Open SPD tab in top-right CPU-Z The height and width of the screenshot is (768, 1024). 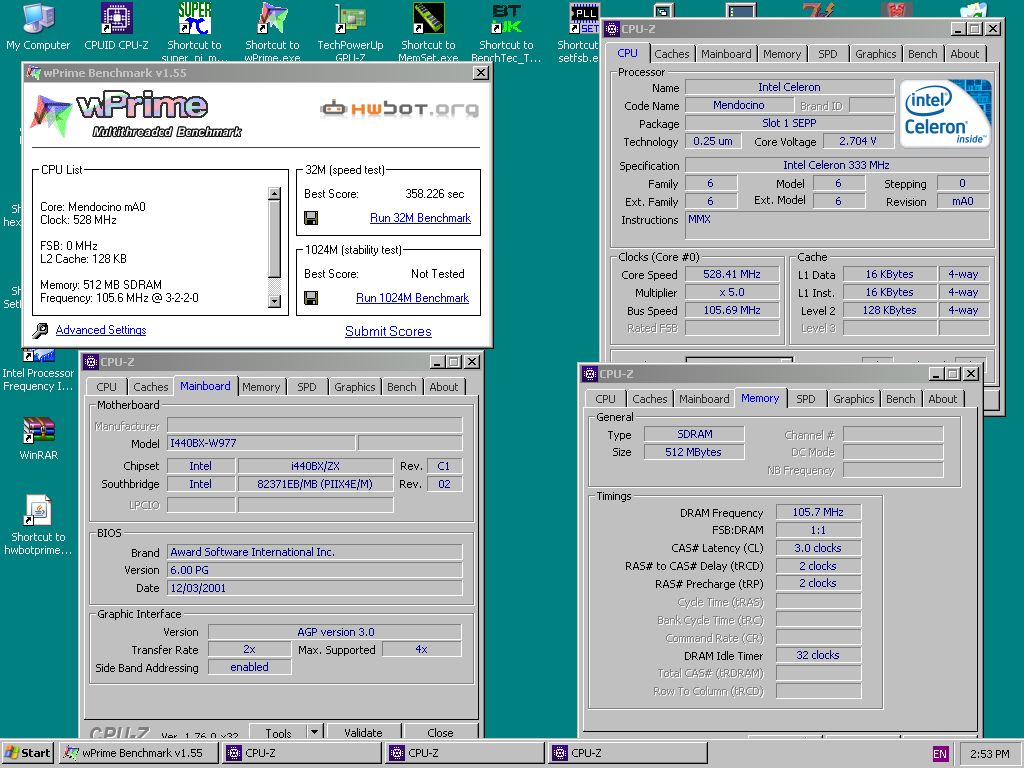point(827,54)
